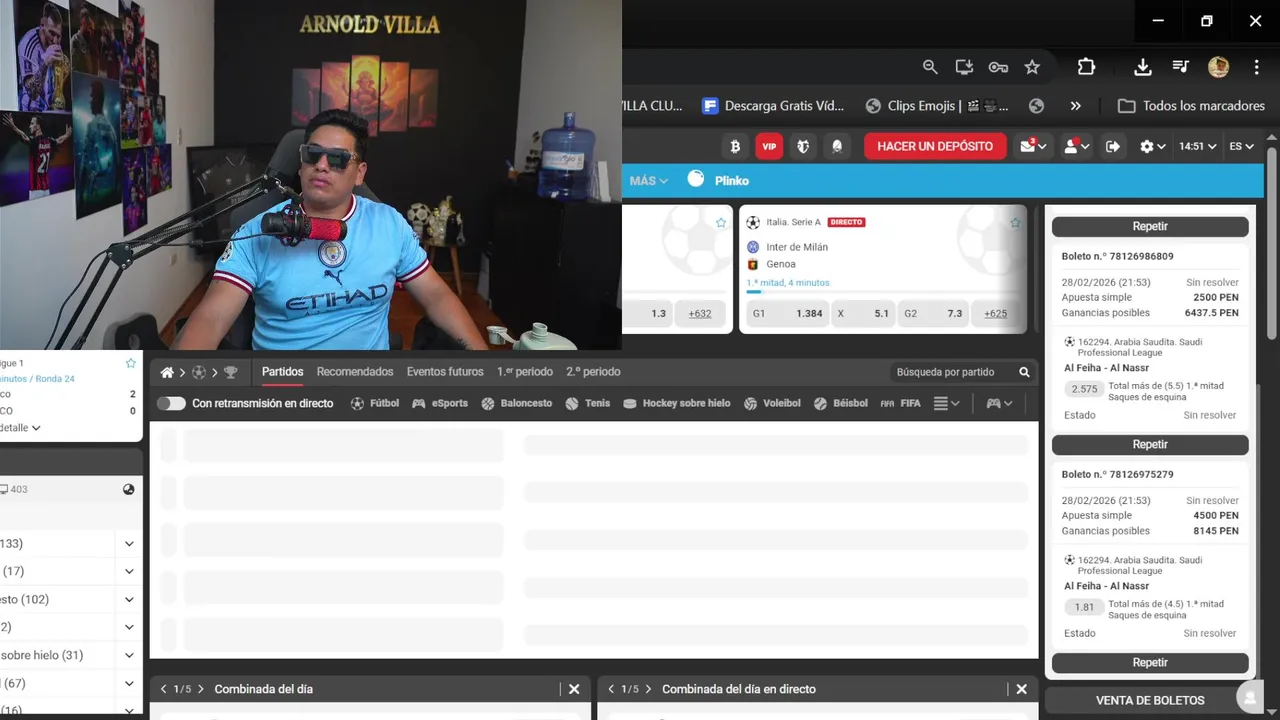Click the helmet icon beside the bull

[837, 146]
